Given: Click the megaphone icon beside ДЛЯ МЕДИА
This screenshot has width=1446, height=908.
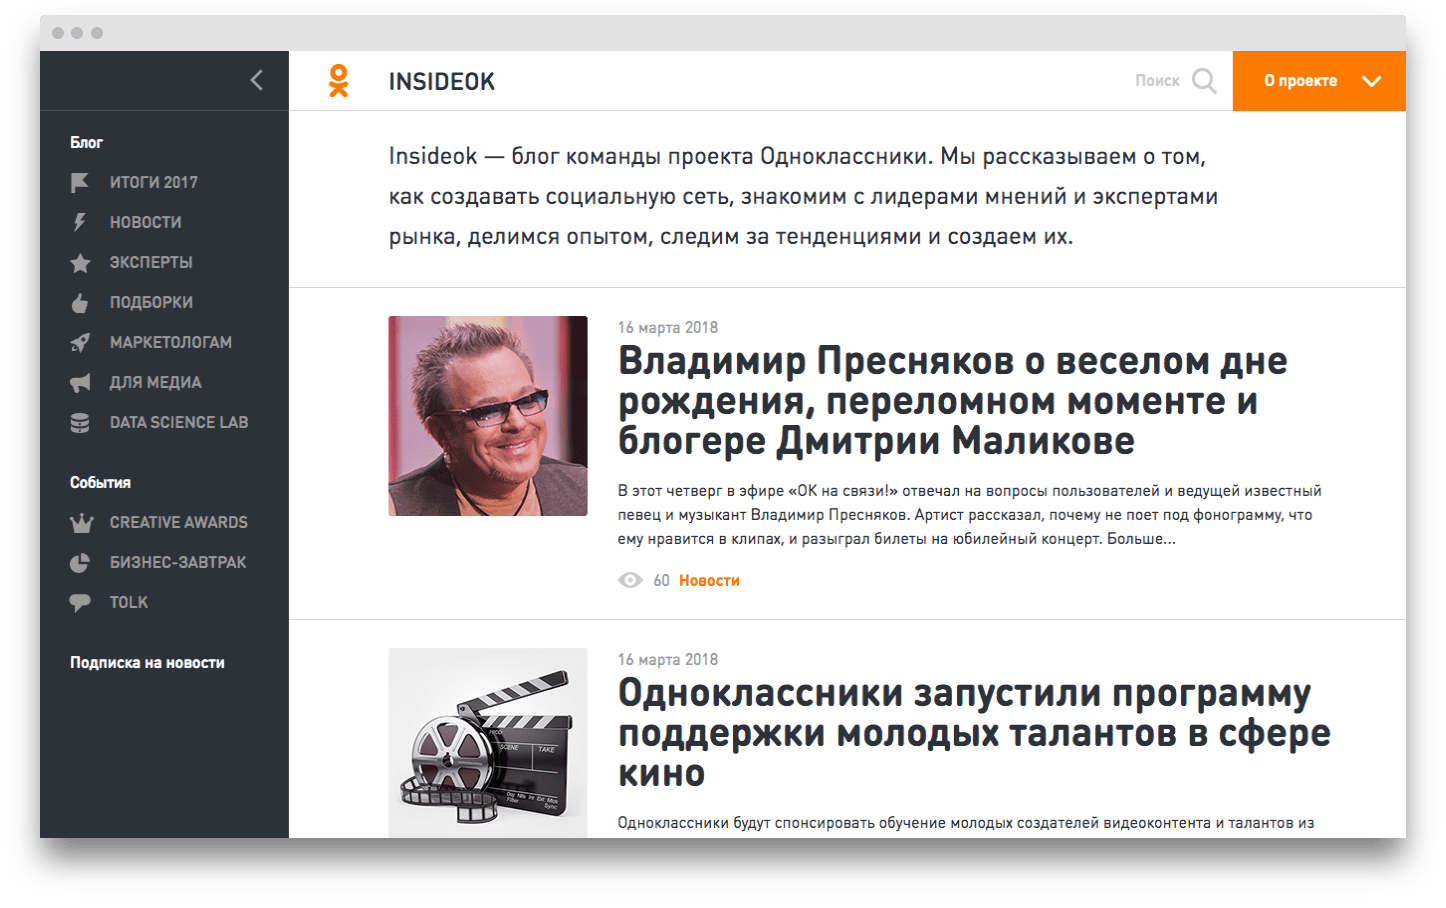Looking at the screenshot, I should [80, 382].
